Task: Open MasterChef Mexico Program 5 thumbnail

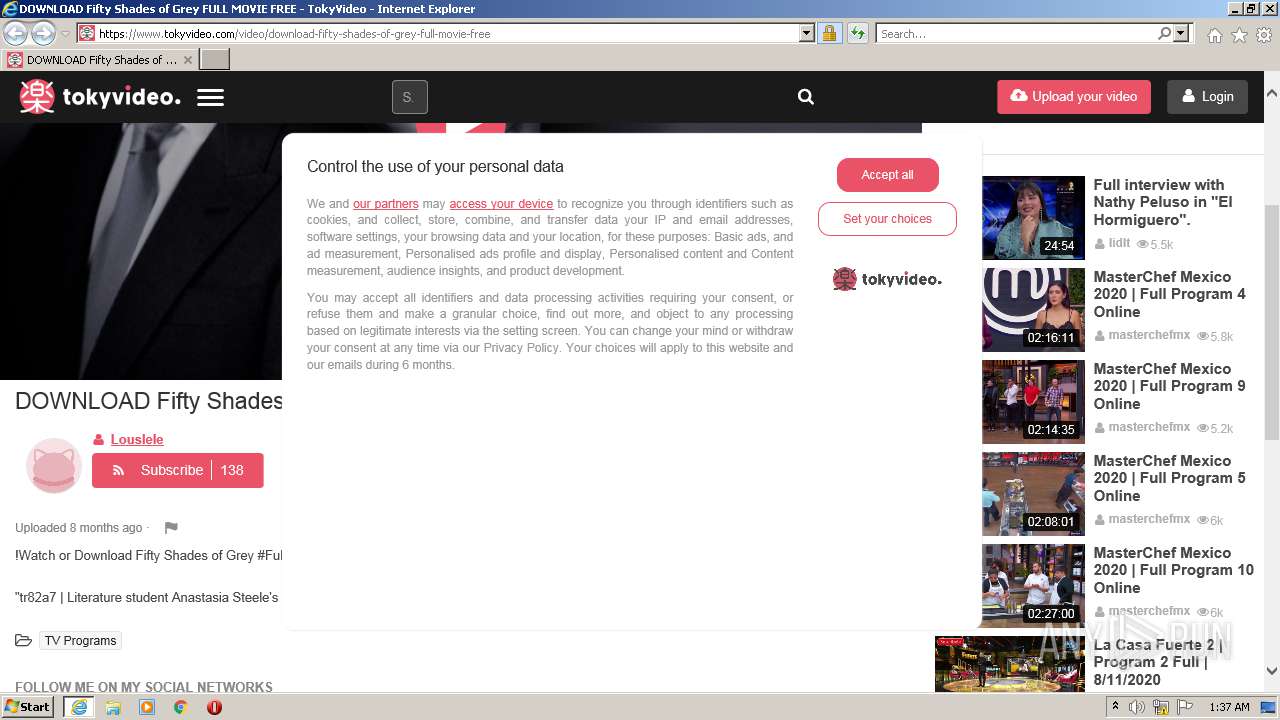Action: pyautogui.click(x=1033, y=494)
